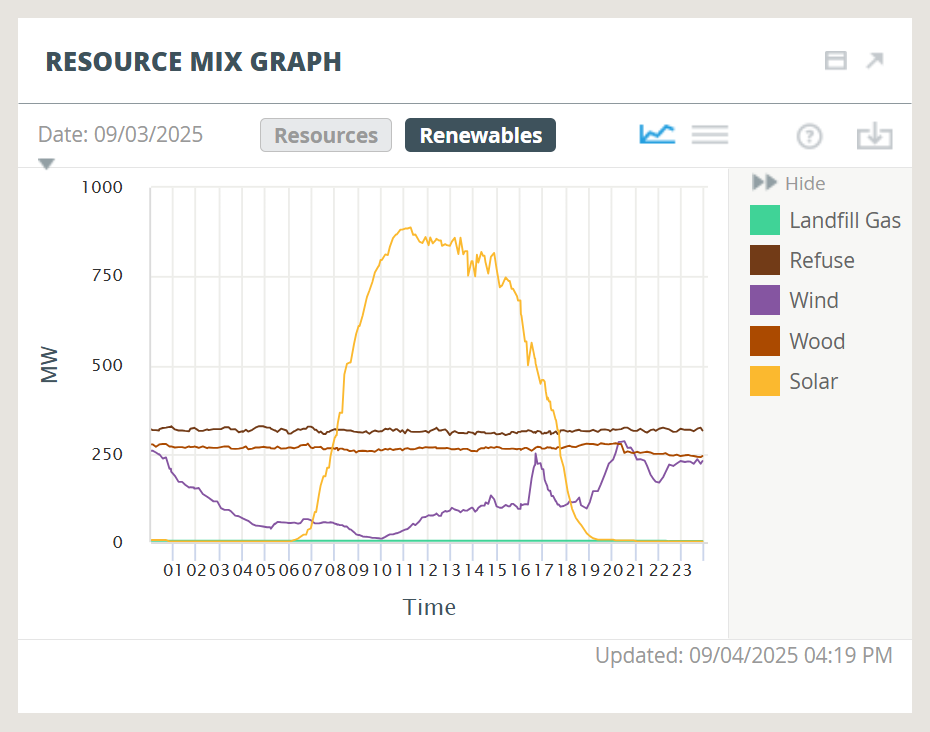
Task: Expand the date picker triangle
Action: click(x=46, y=164)
